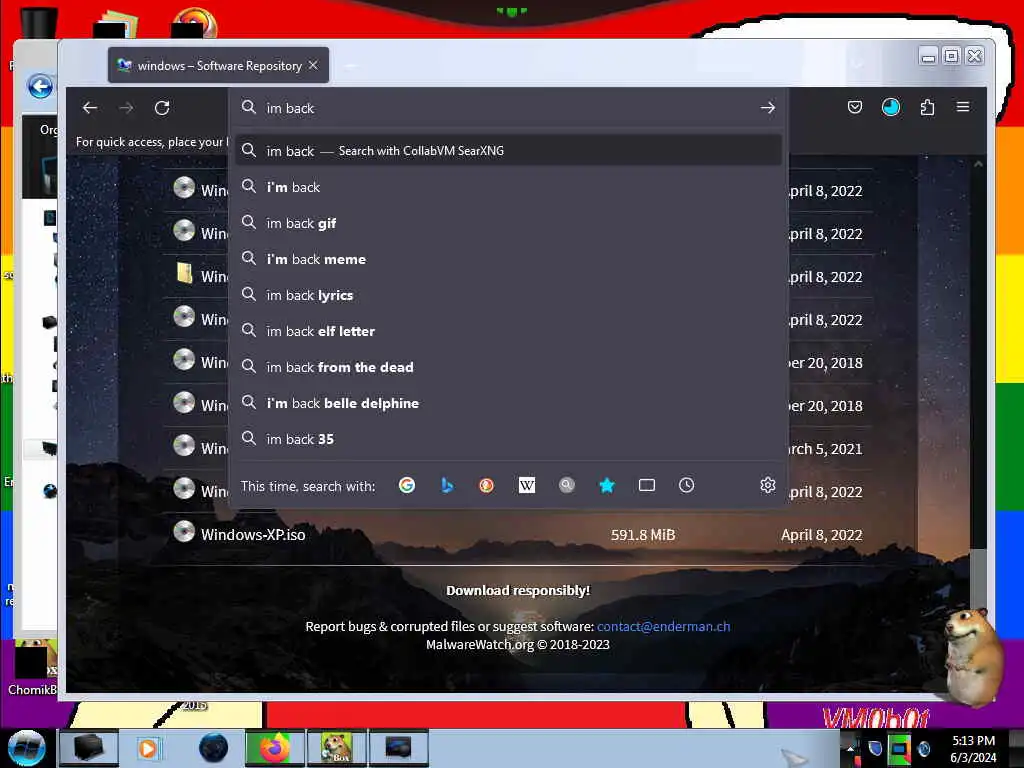Viewport: 1024px width, 768px height.
Task: Open the black folder taskbar icon
Action: (89, 748)
